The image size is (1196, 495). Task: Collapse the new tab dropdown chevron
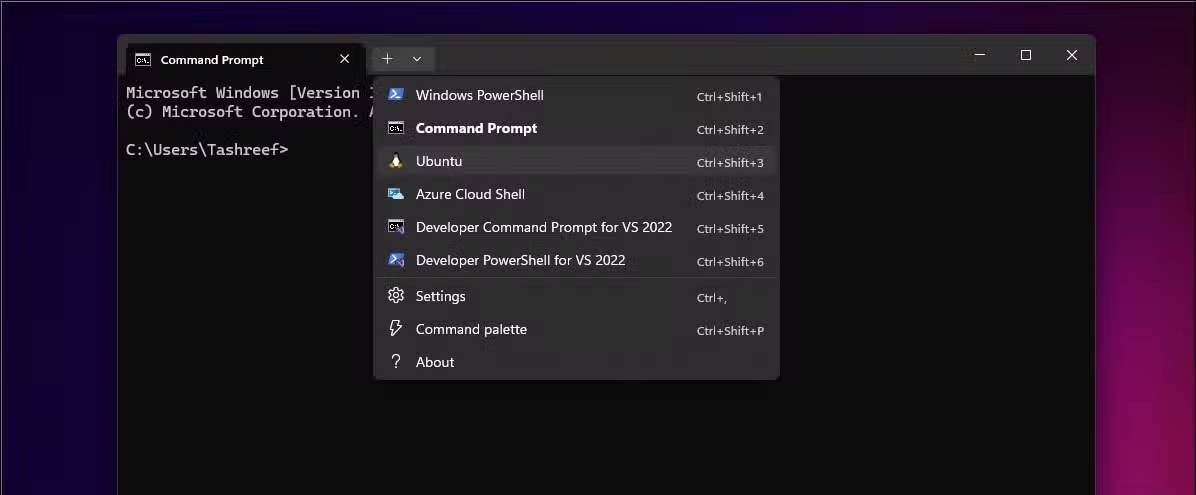click(x=417, y=59)
